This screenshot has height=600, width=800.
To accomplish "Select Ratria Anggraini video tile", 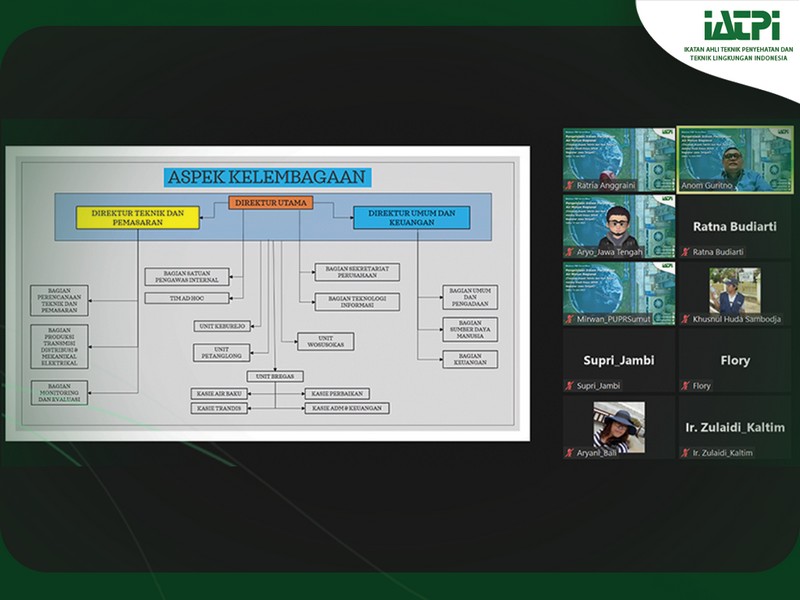I will (619, 160).
